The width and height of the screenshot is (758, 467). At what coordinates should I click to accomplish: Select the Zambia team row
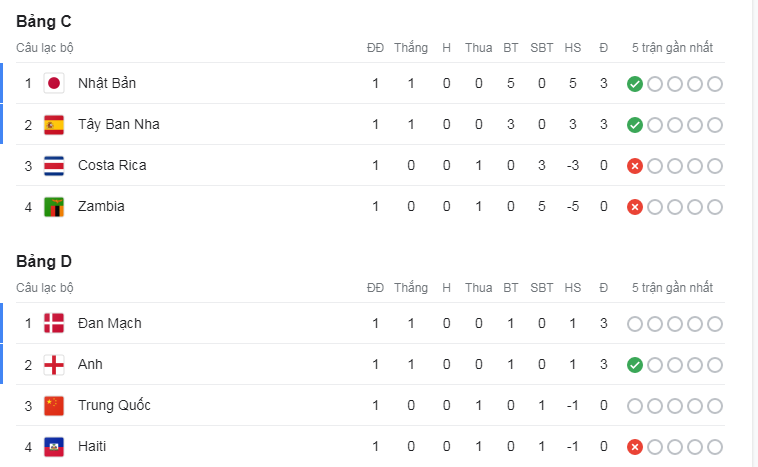pyautogui.click(x=370, y=207)
